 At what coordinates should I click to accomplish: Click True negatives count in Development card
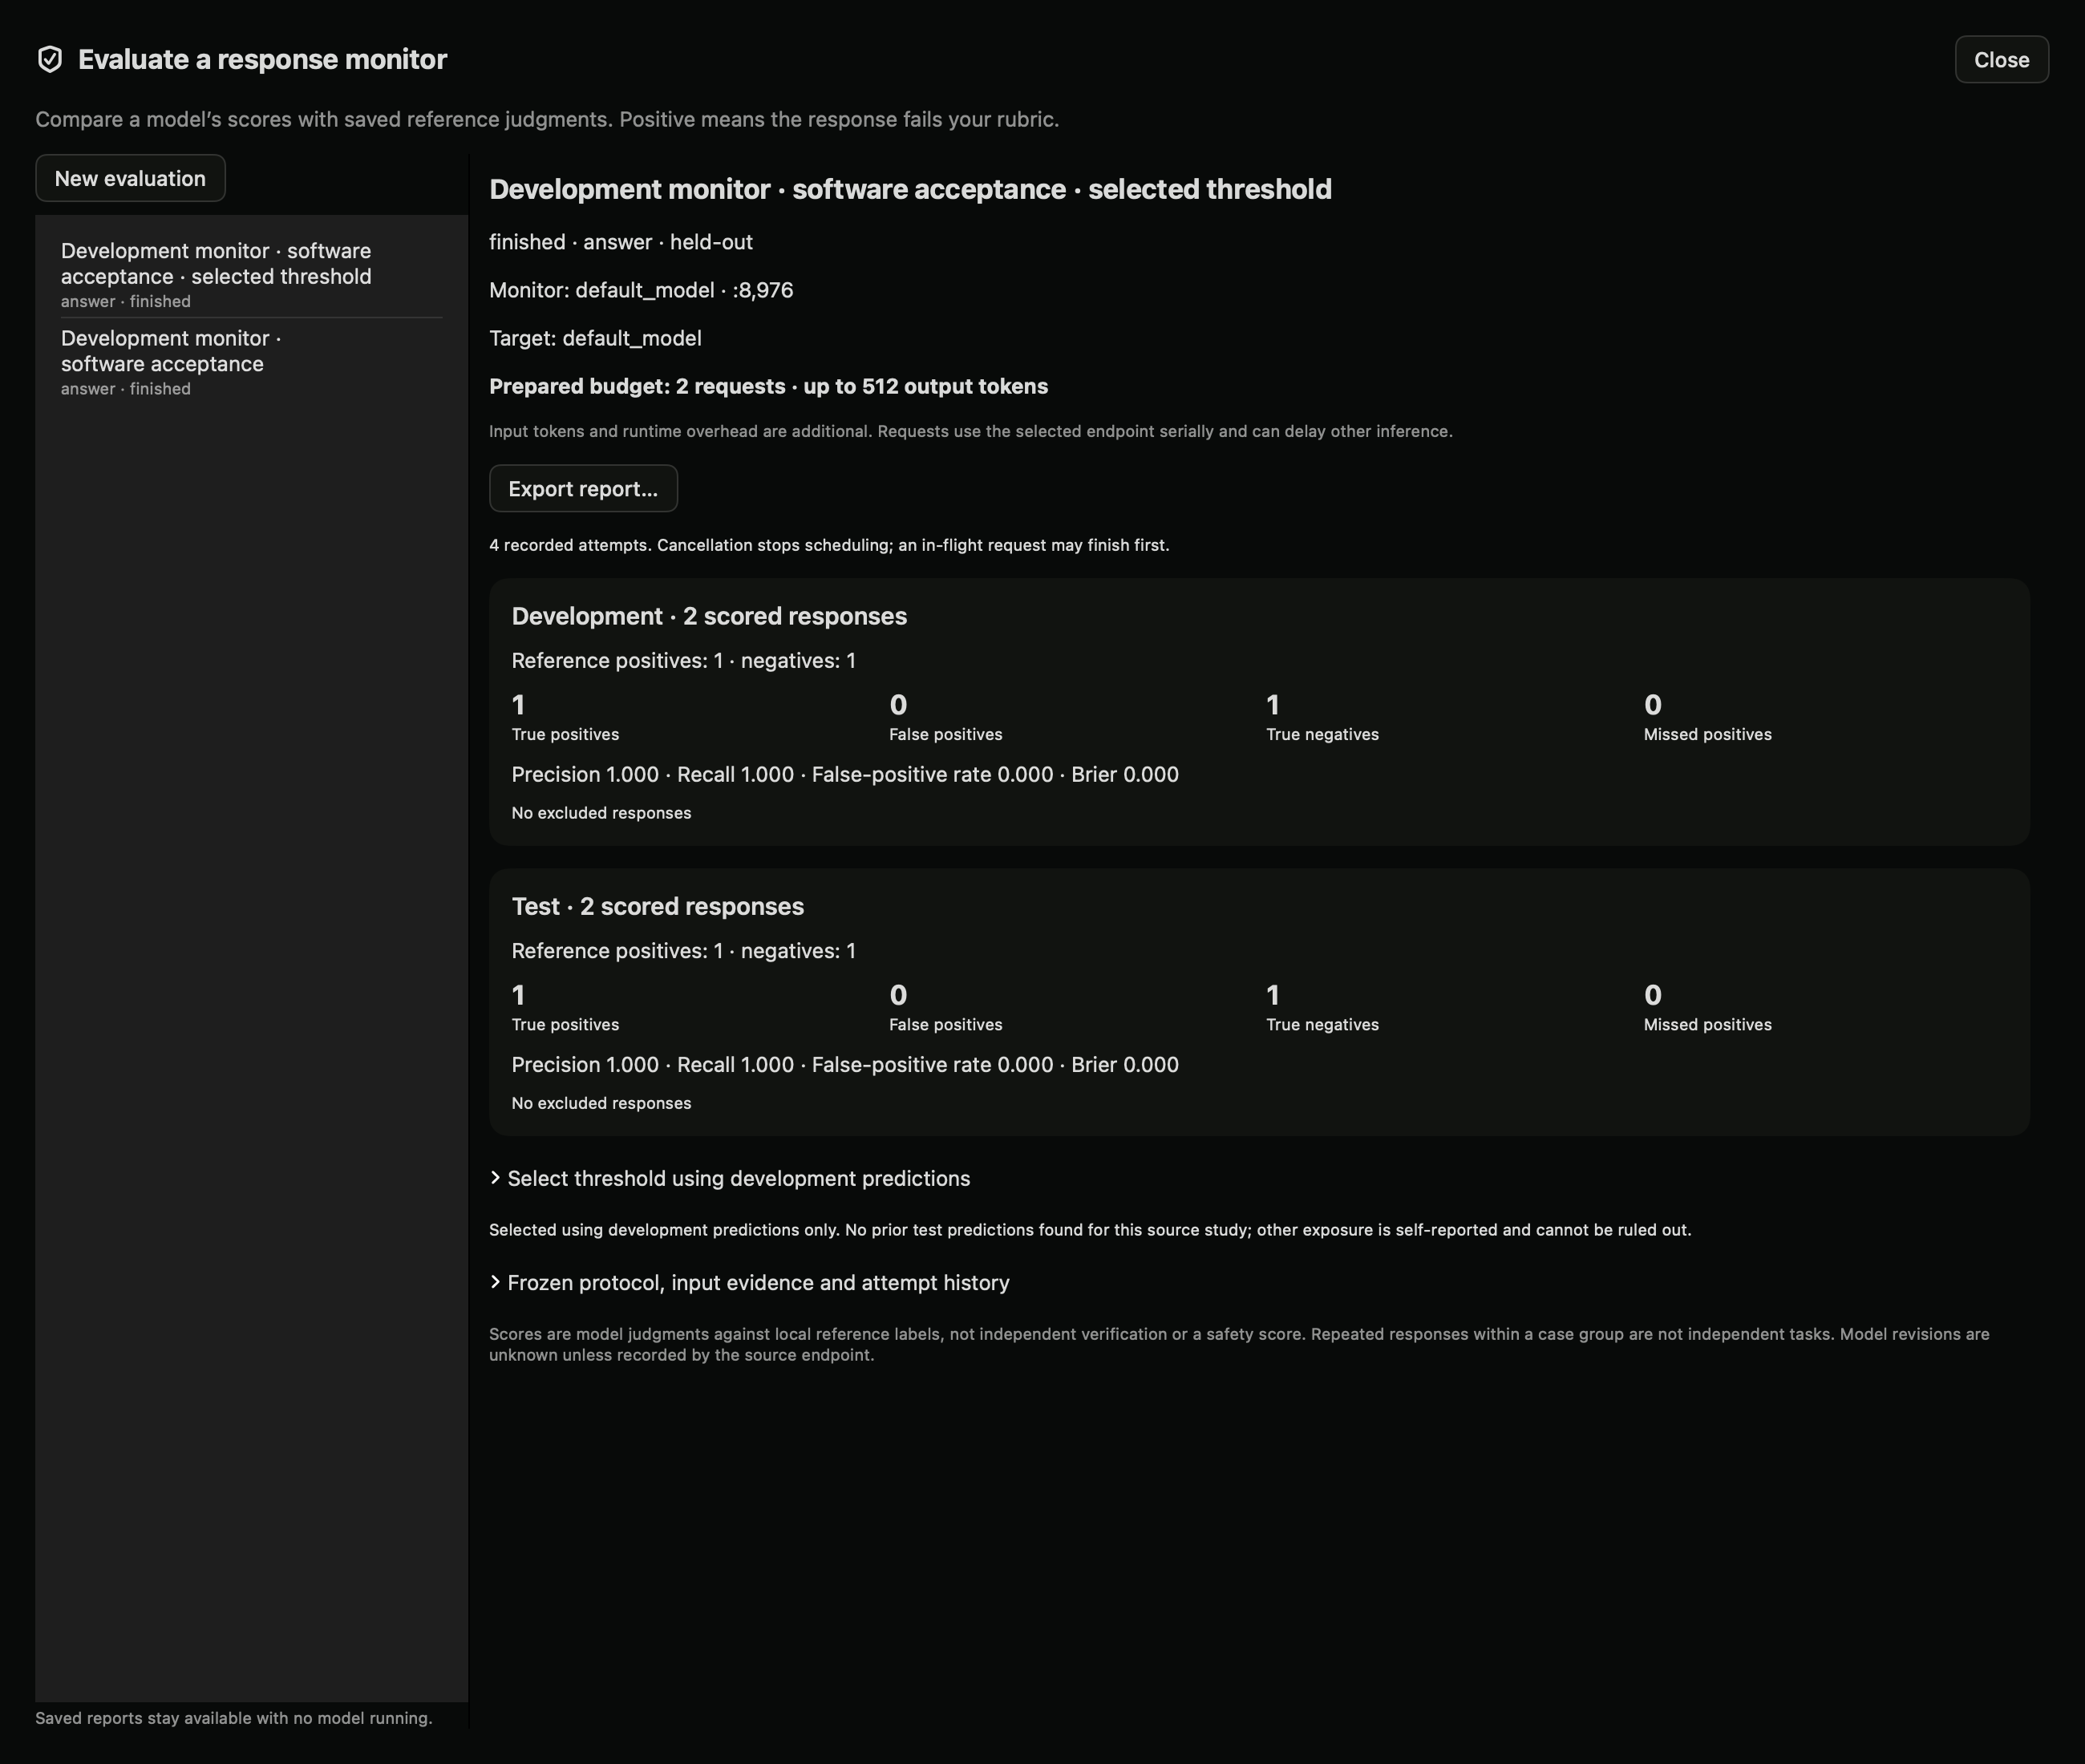tap(1273, 705)
